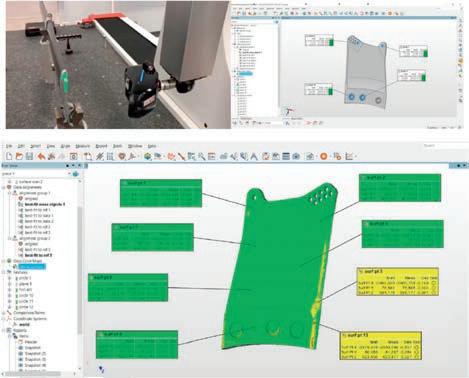Click the yellow surf pt 3 annotation box
Viewport: 469px width, 378px height.
point(398,282)
